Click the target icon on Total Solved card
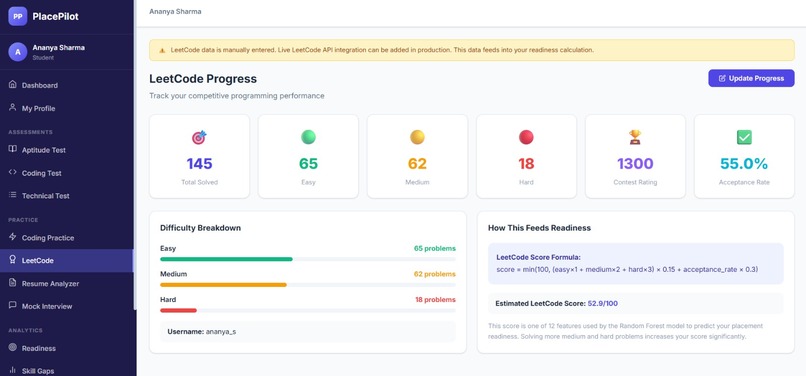806x376 pixels. pyautogui.click(x=199, y=137)
